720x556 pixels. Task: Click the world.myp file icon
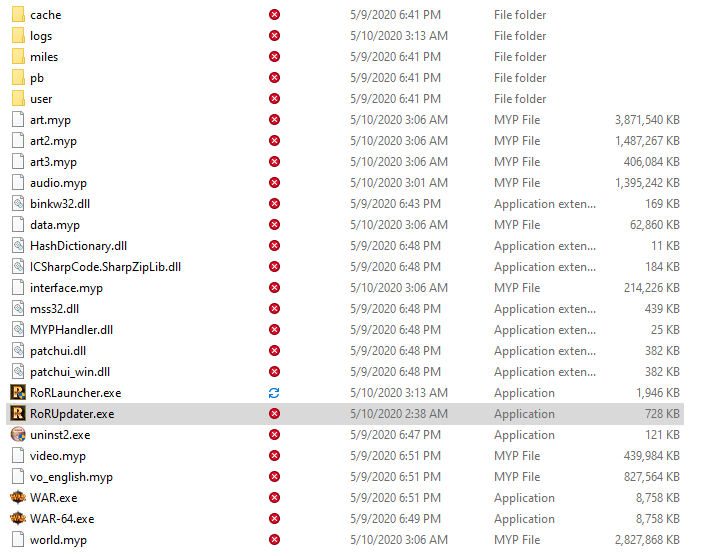[x=18, y=540]
